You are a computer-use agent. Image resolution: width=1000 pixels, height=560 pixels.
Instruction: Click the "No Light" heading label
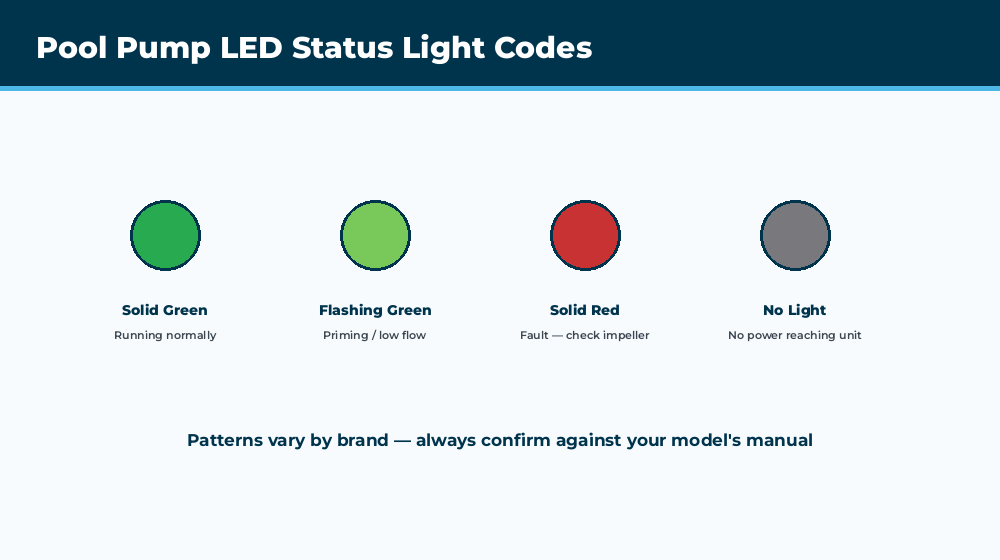pos(795,310)
